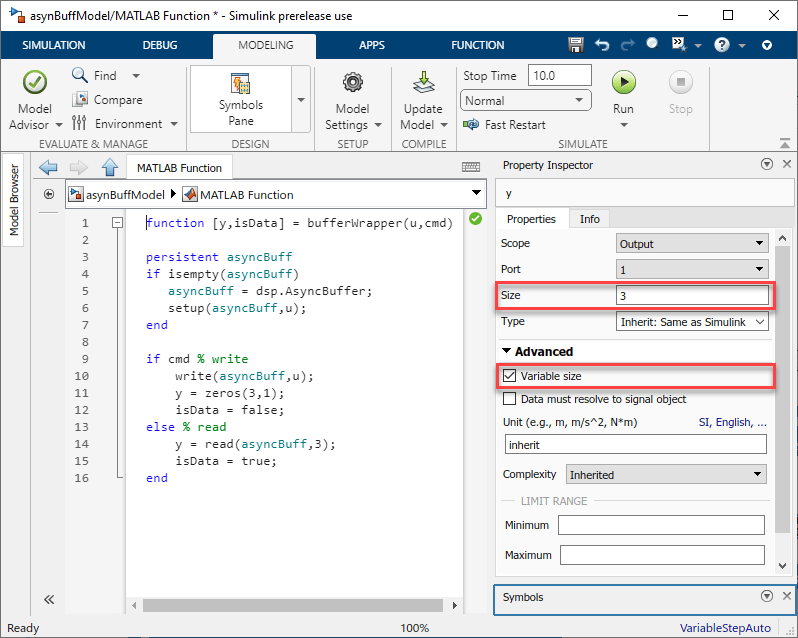The image size is (798, 638).
Task: Open Model Settings gear icon
Action: 352,83
